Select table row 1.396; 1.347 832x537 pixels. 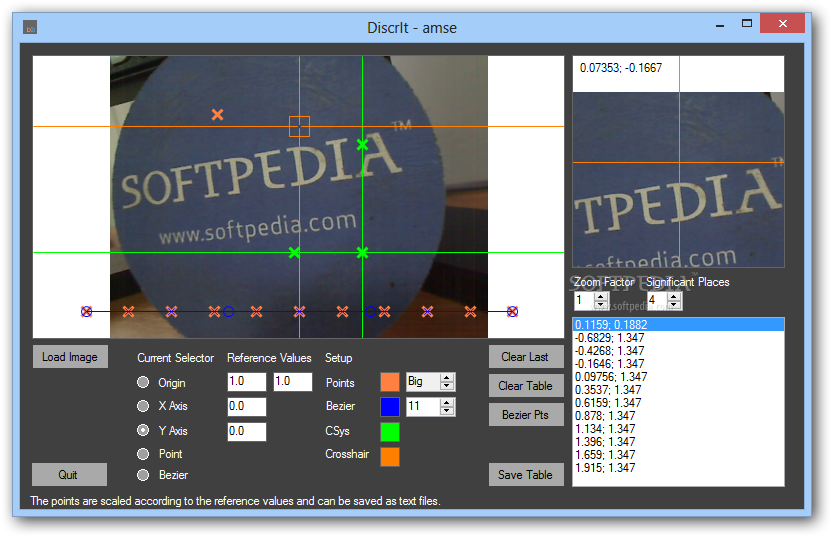pos(678,441)
